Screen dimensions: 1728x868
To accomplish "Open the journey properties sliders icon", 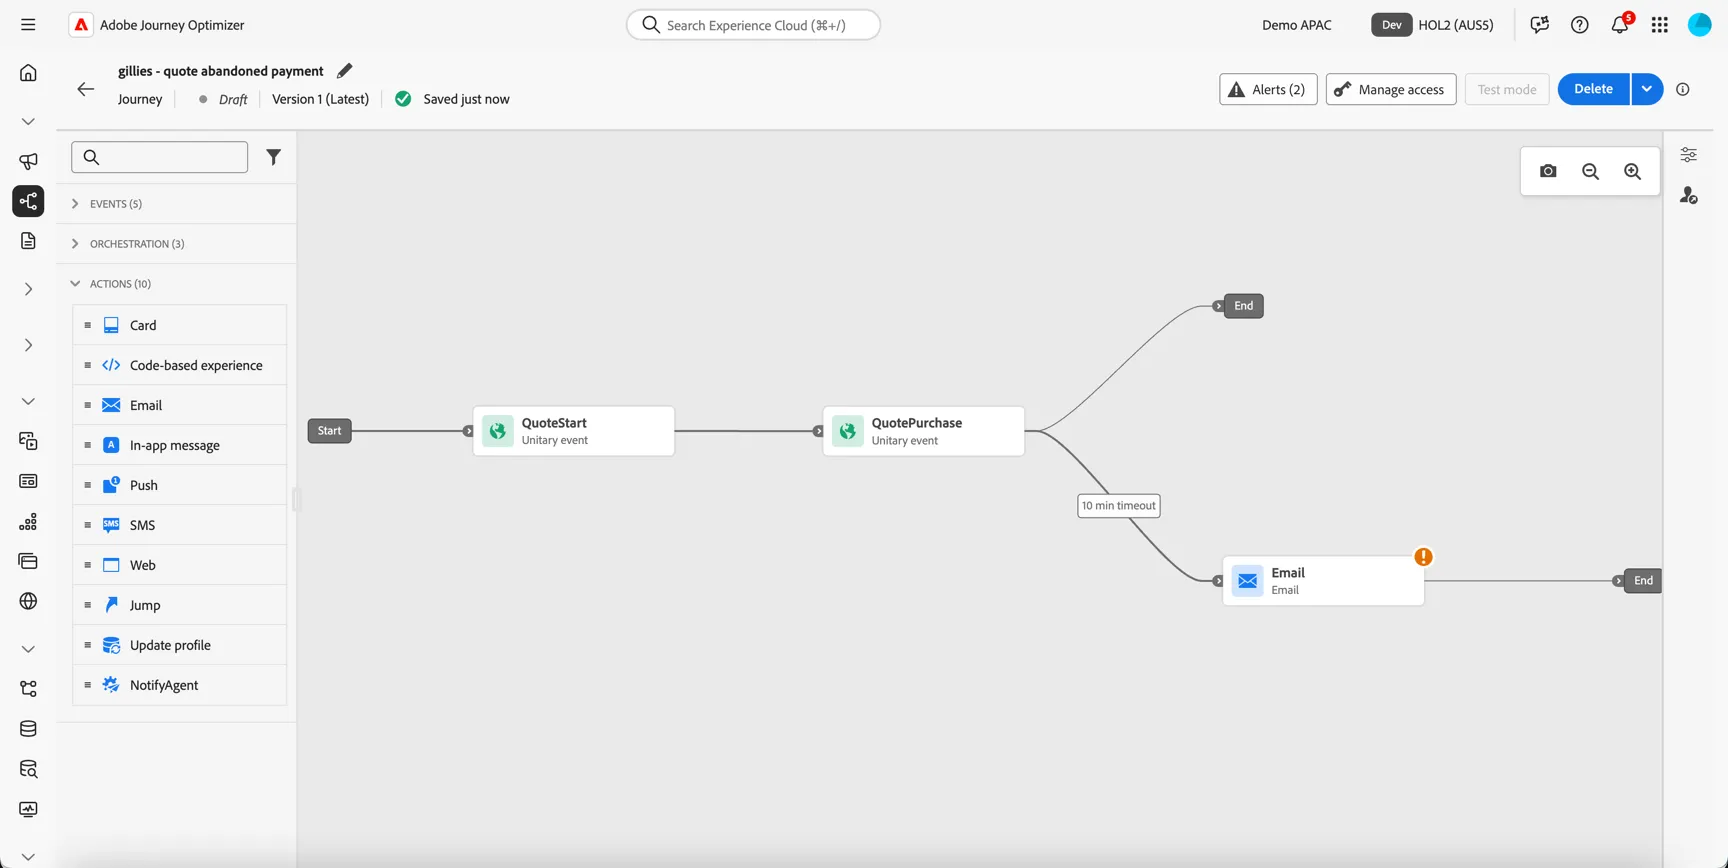I will click(x=1688, y=155).
